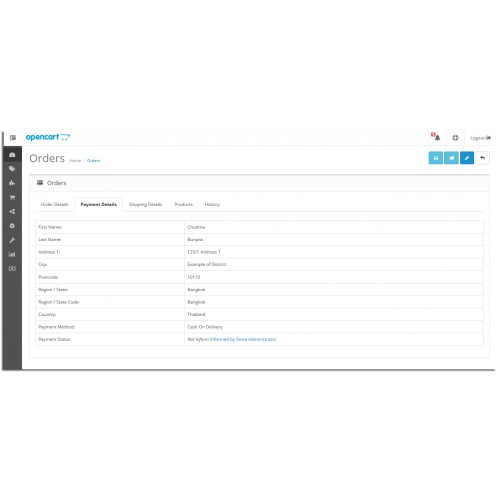Open the lifebuoy help dropdown

455,138
